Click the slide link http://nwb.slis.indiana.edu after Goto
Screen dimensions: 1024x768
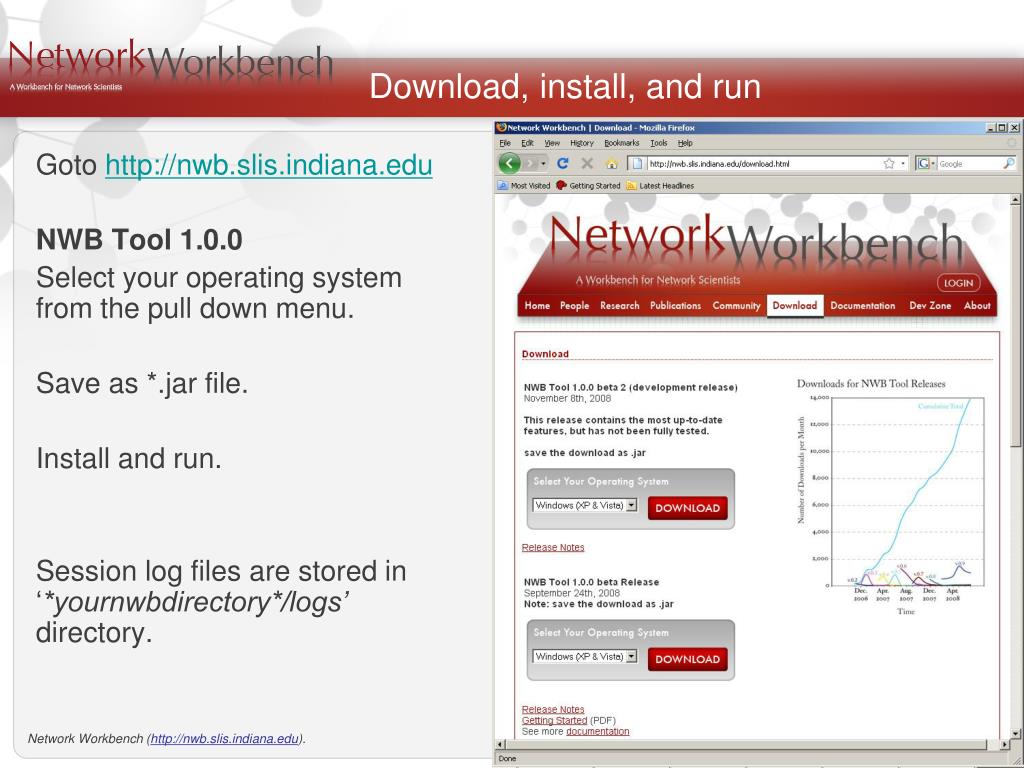(268, 165)
